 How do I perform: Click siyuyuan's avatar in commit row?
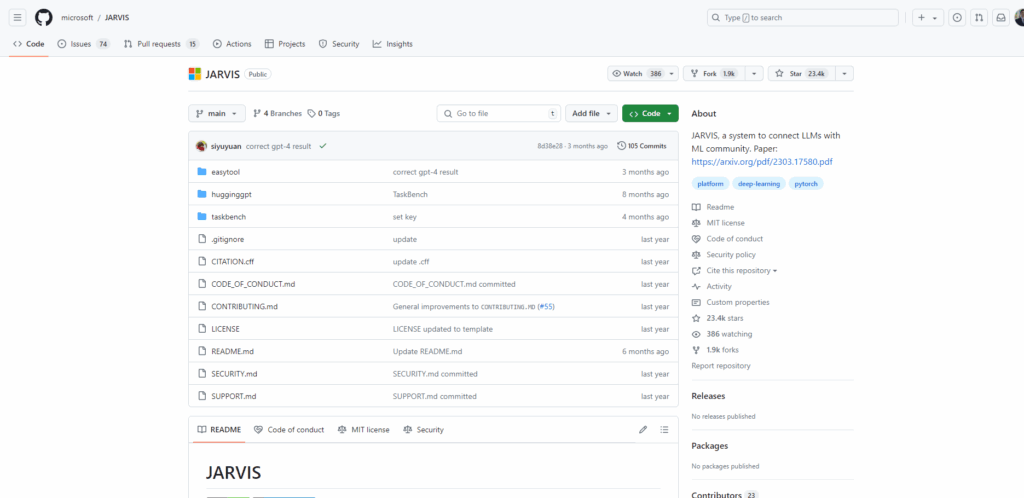pyautogui.click(x=201, y=146)
